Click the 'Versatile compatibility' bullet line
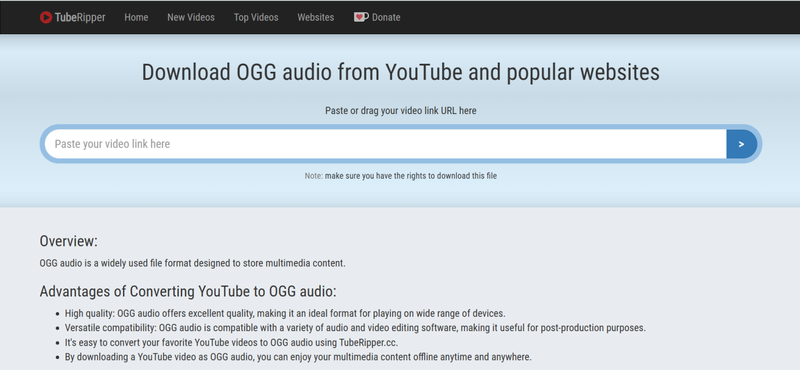Viewport: 800px width, 370px height. point(355,328)
